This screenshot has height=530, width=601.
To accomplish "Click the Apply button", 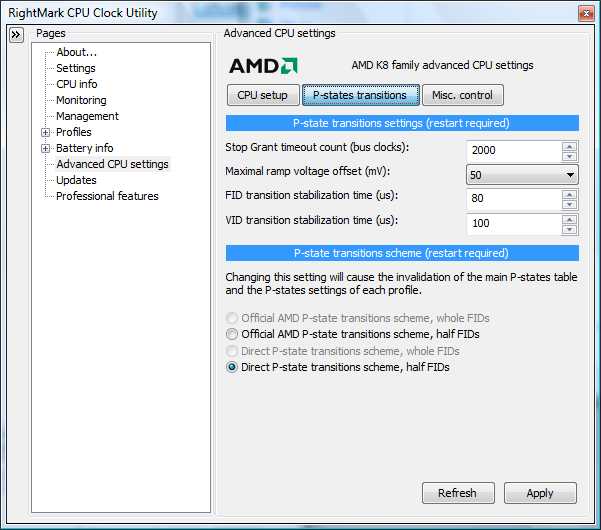I will click(x=540, y=493).
